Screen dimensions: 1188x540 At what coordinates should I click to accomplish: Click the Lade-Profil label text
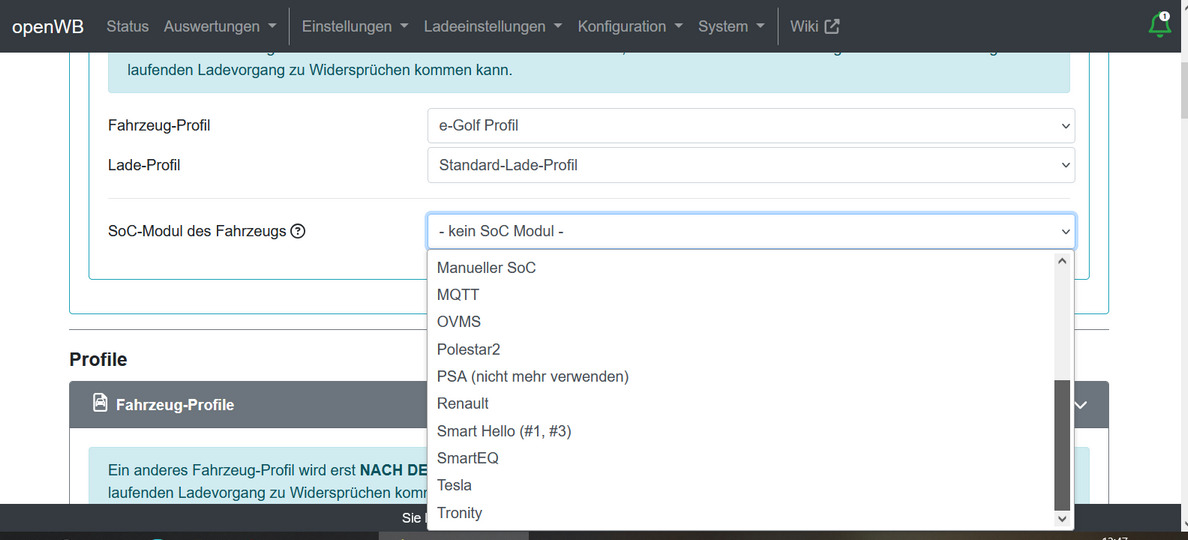[145, 164]
